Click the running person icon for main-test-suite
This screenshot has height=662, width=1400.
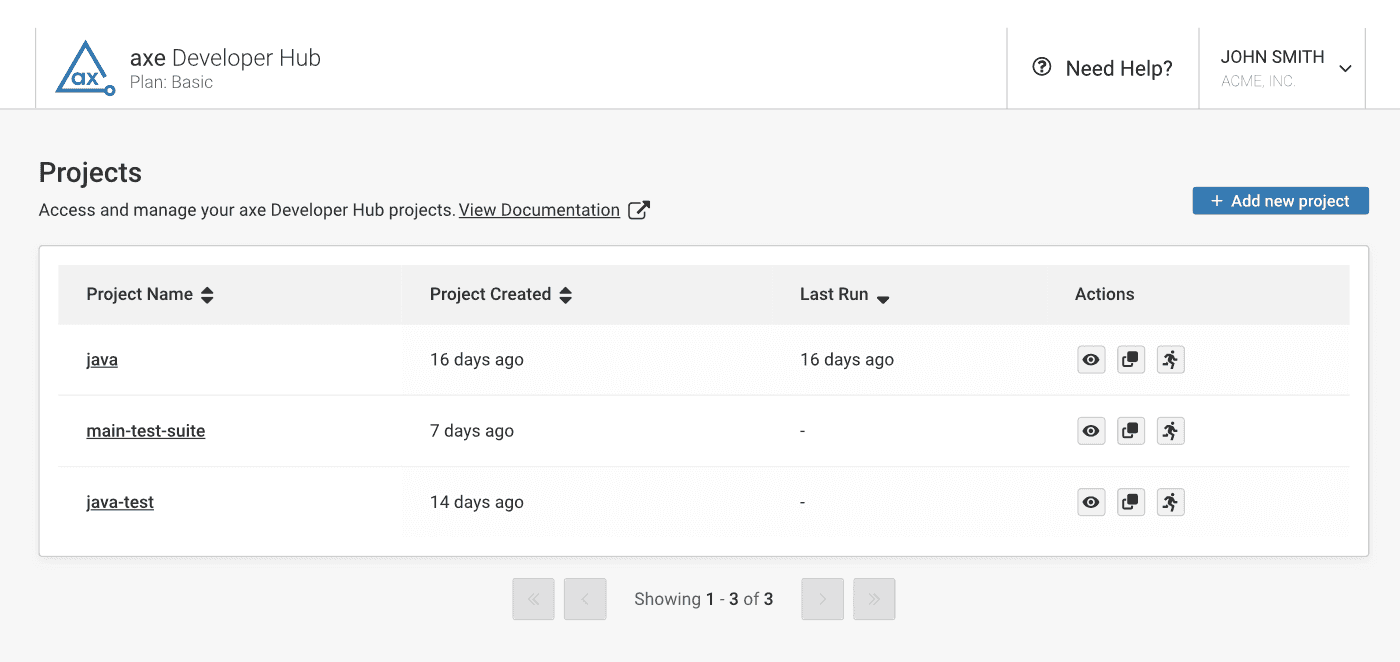[x=1170, y=431]
